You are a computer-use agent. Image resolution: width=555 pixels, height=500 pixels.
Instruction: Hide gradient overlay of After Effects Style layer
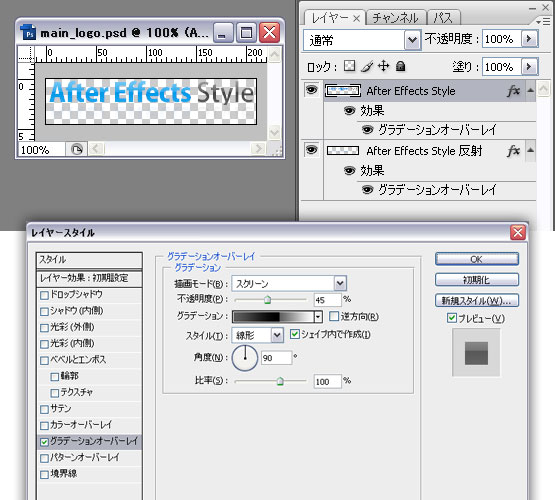pyautogui.click(x=368, y=130)
